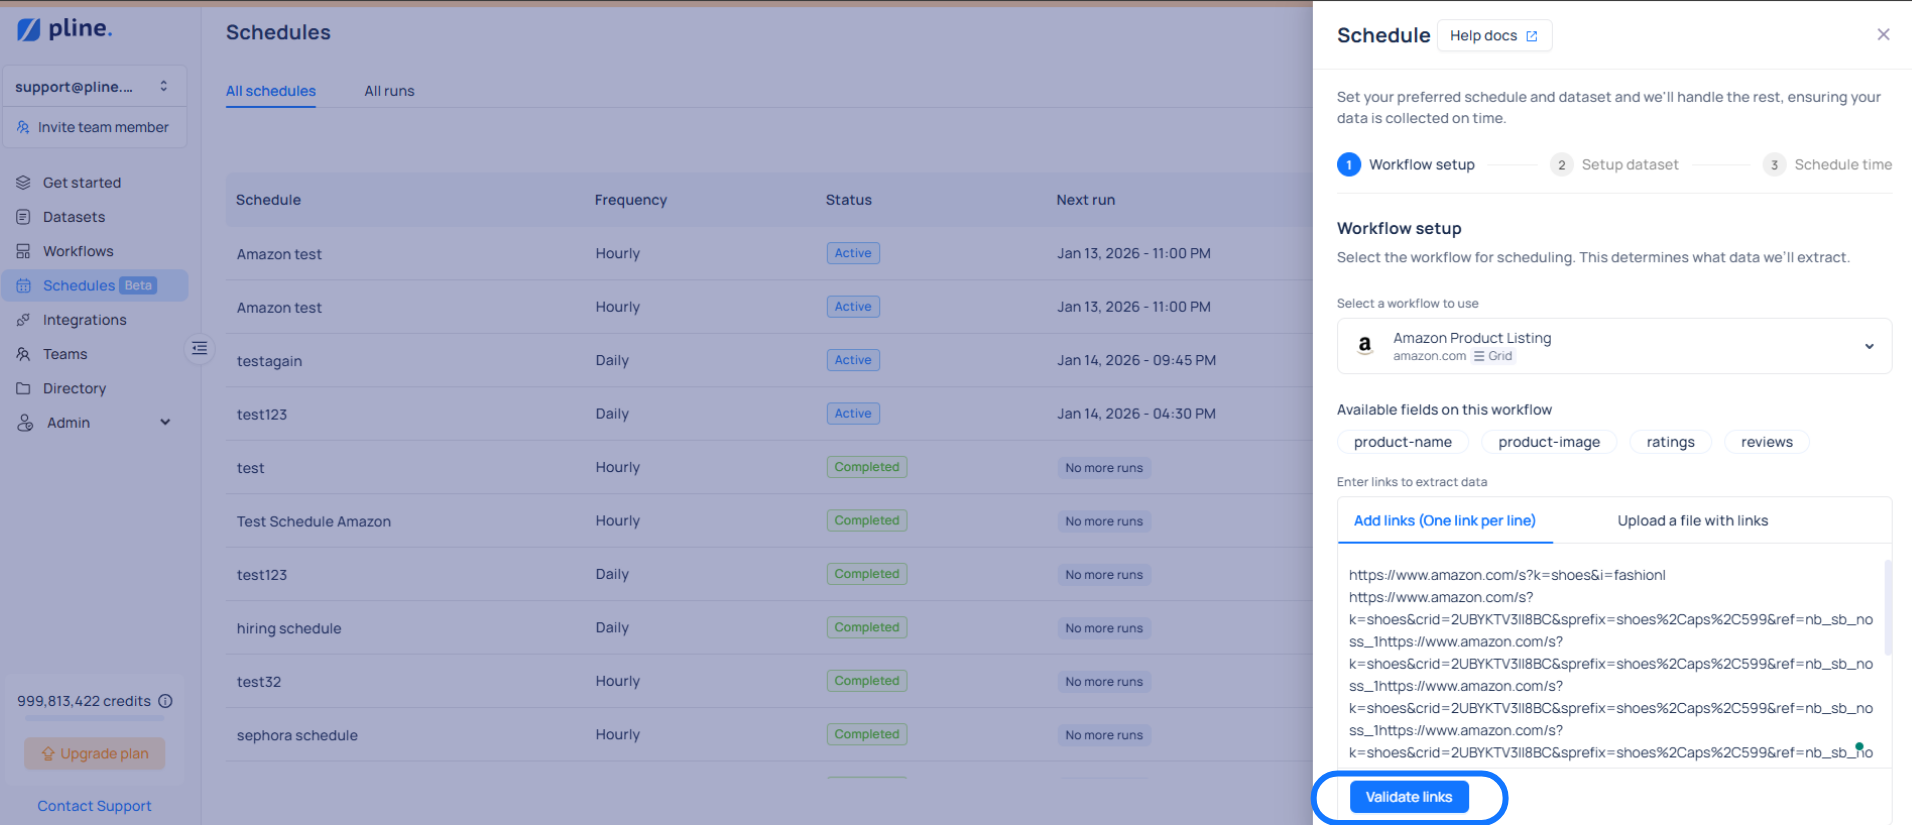The image size is (1912, 825).
Task: Click the credits info icon
Action: tap(166, 701)
